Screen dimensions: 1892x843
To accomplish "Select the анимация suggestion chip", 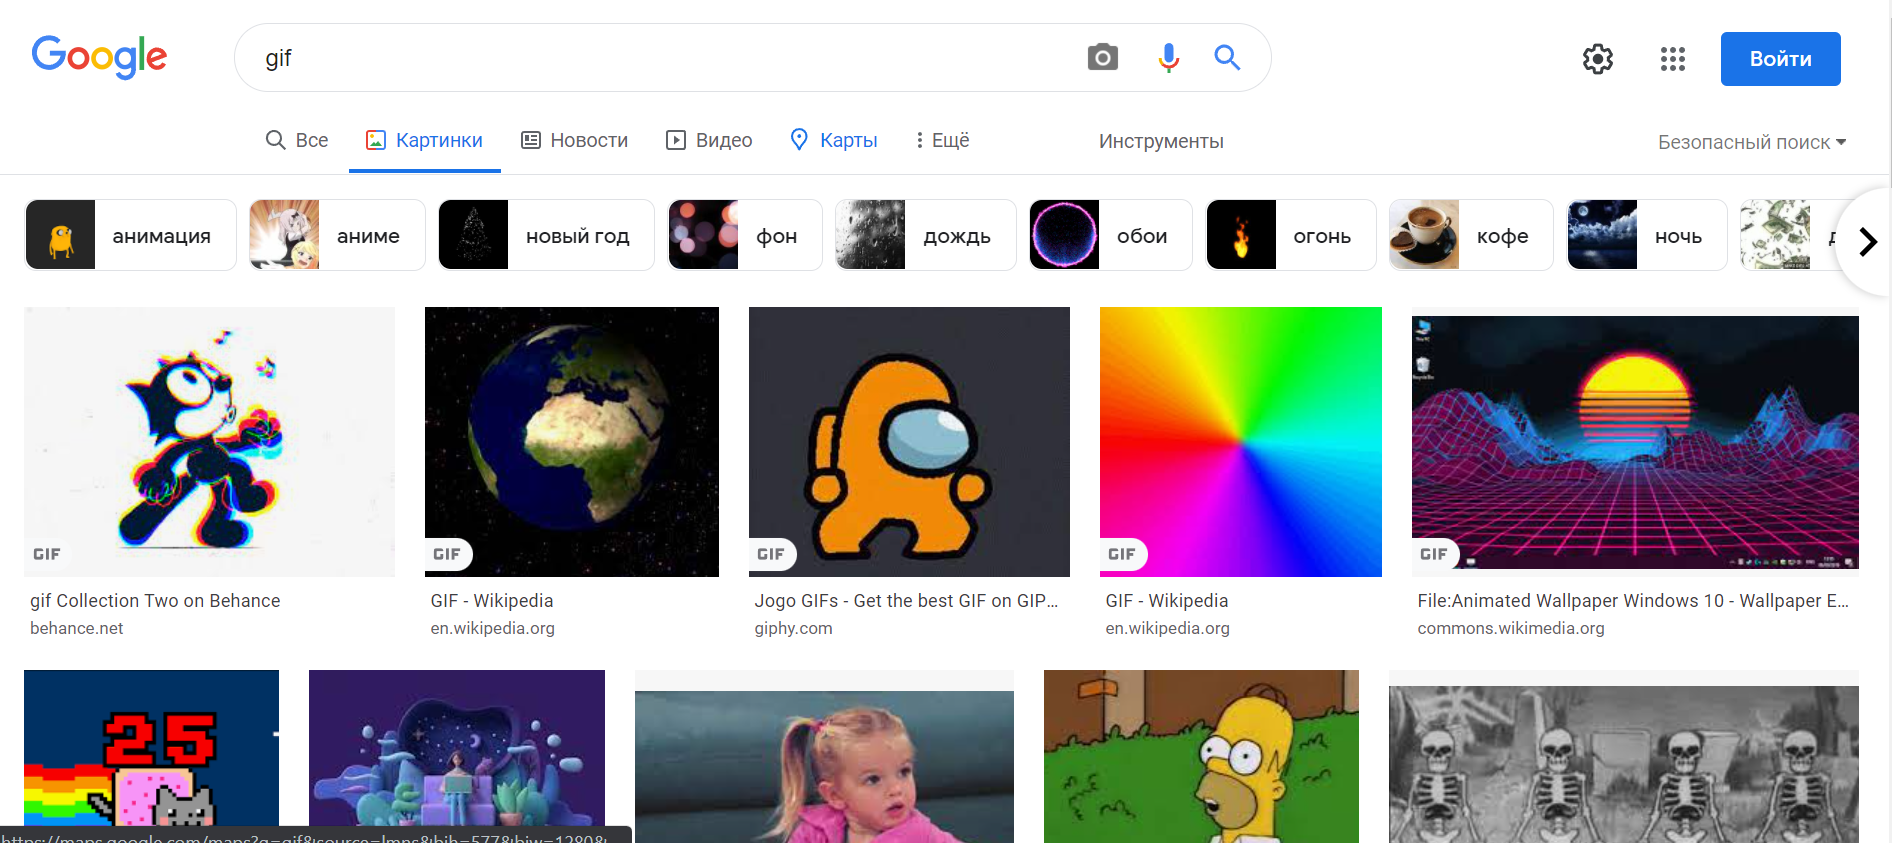I will (131, 235).
